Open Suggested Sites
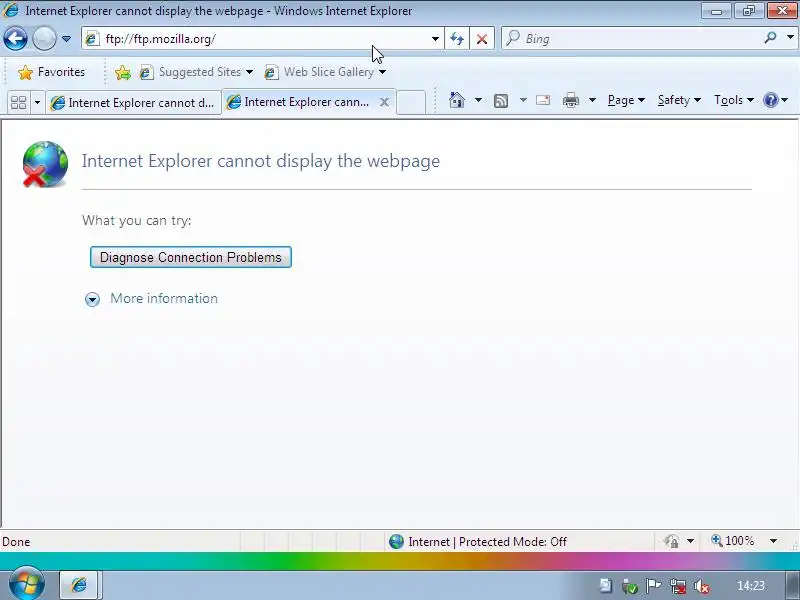 pyautogui.click(x=196, y=72)
